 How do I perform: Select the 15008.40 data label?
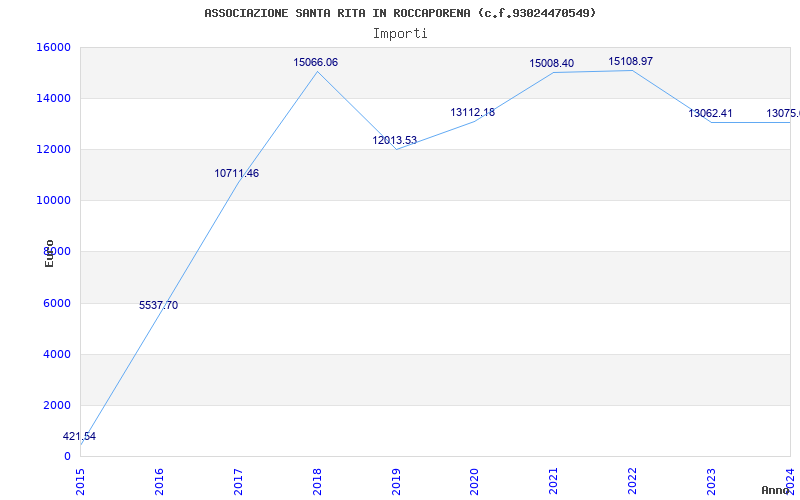click(x=552, y=63)
